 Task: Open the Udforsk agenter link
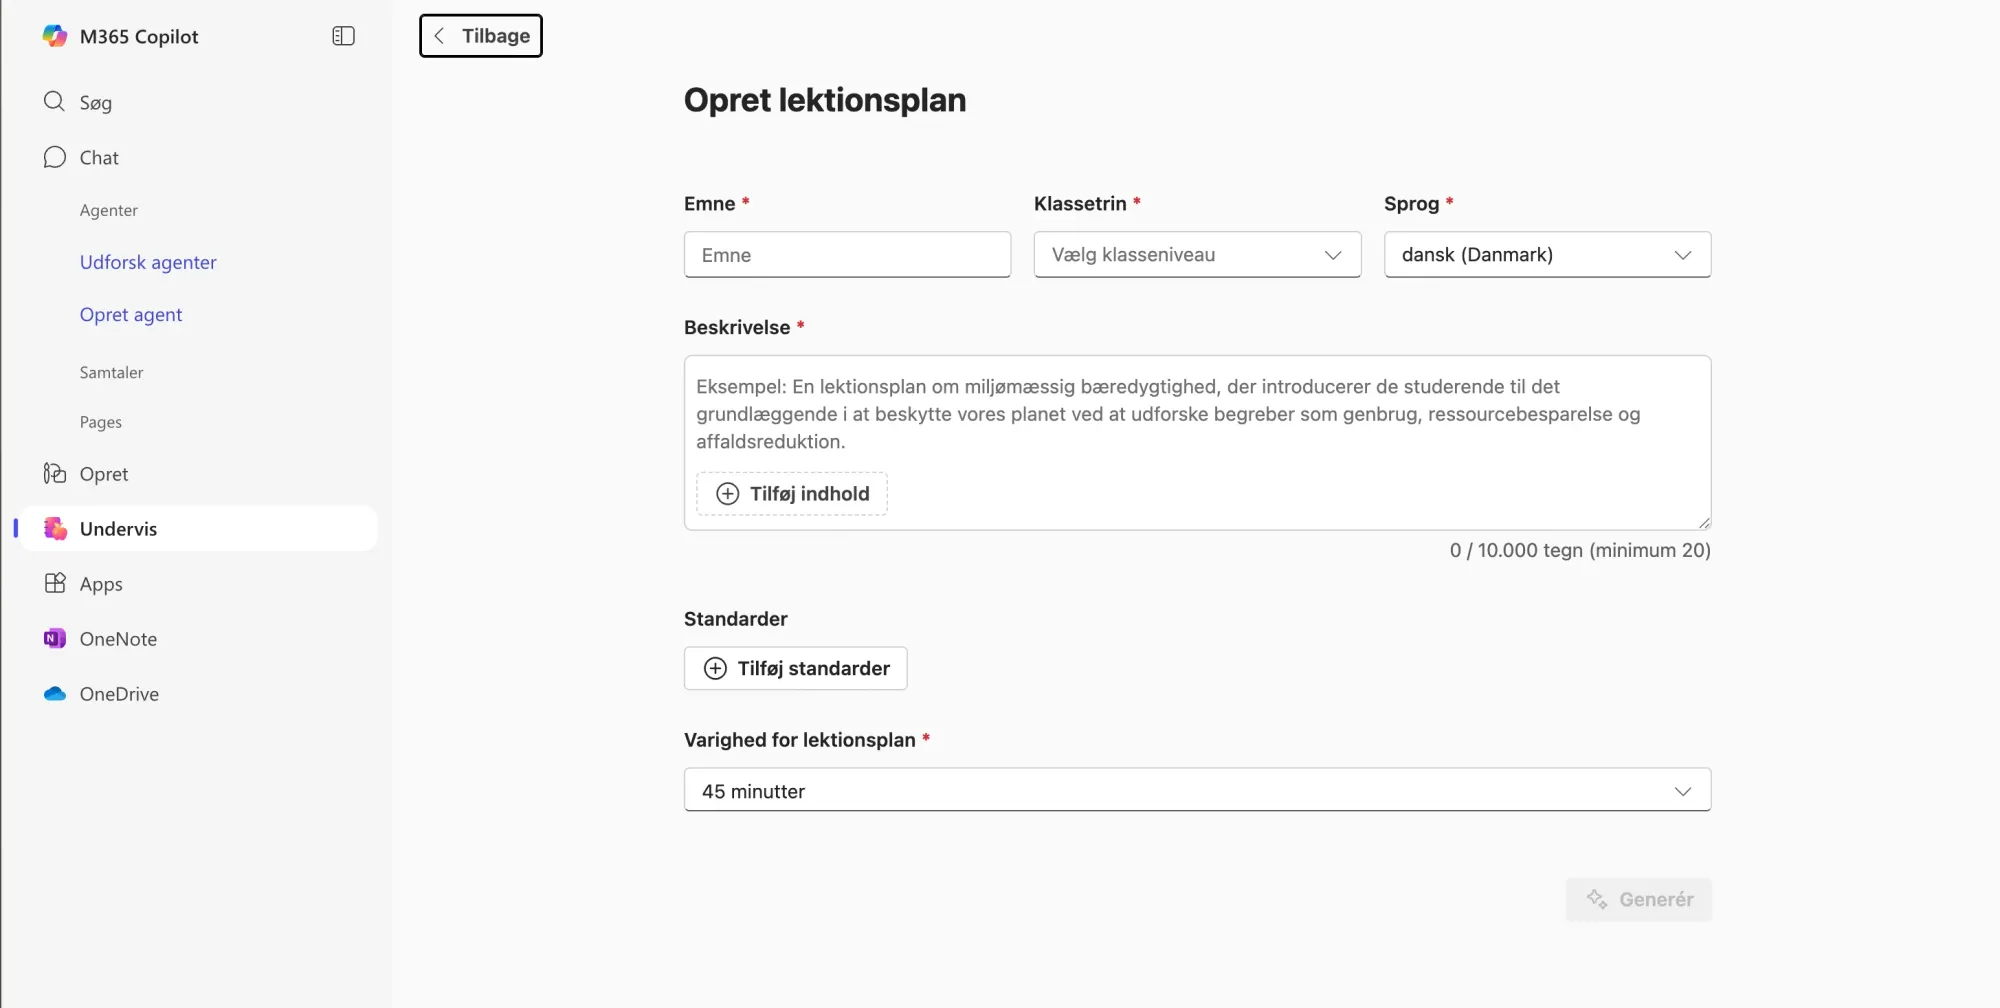148,262
